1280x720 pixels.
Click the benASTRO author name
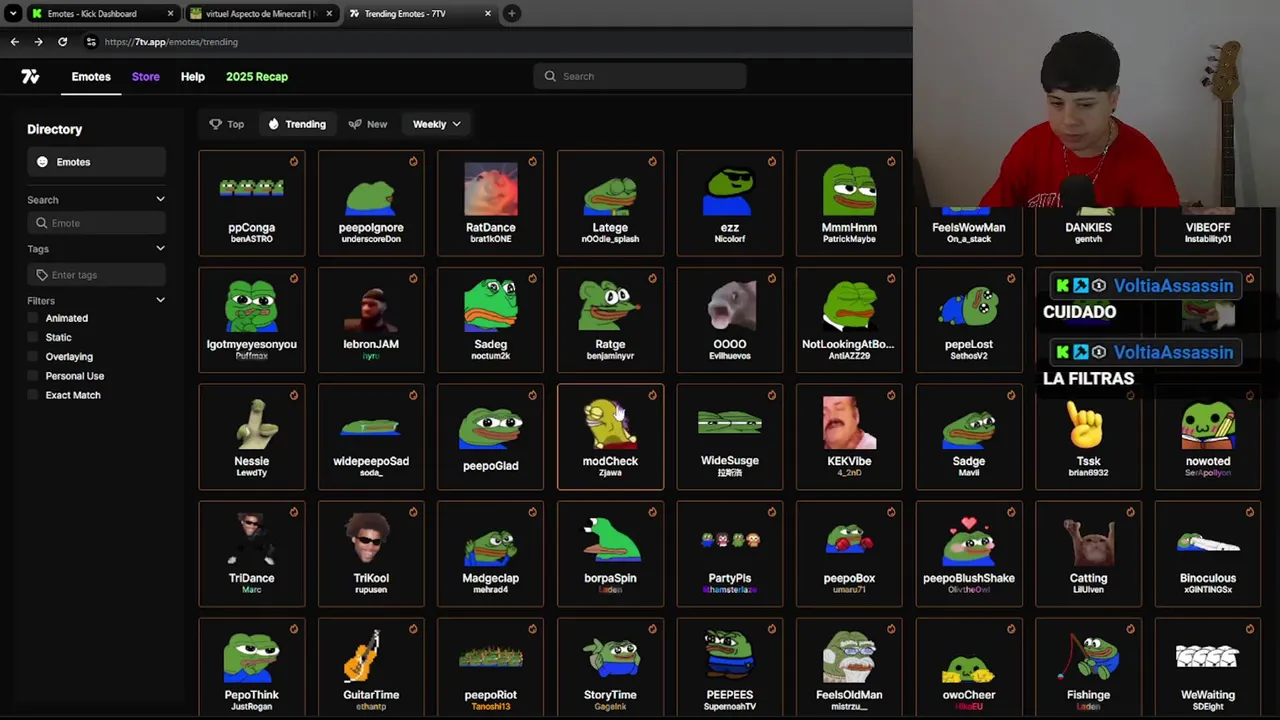tap(252, 239)
